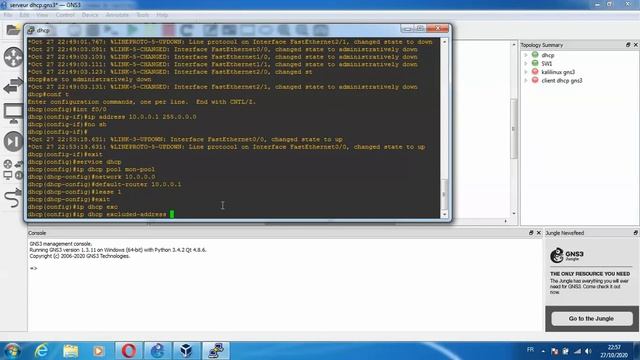Open the Tools menu
This screenshot has height=360, width=640.
pyautogui.click(x=142, y=15)
